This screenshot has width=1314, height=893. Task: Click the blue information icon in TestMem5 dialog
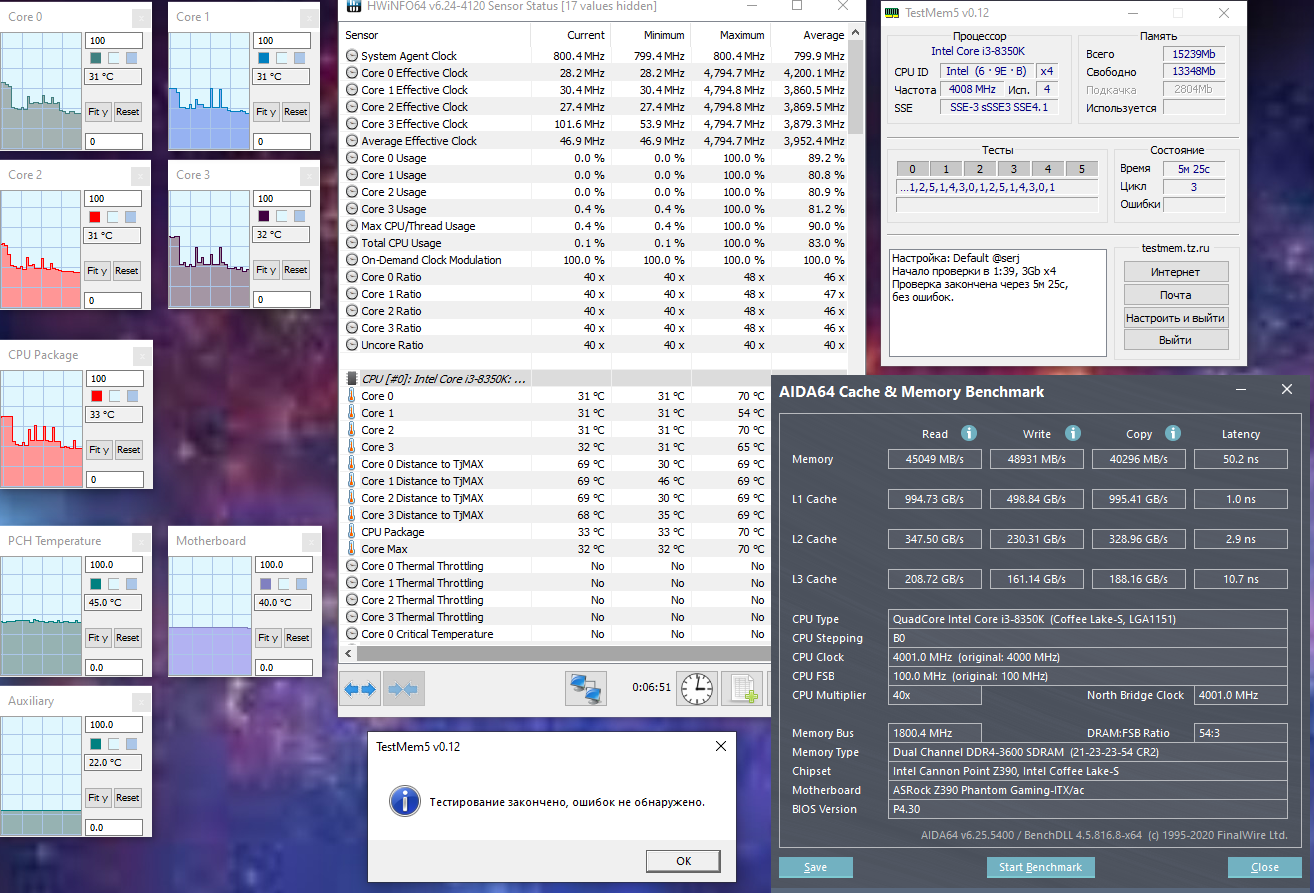(403, 800)
